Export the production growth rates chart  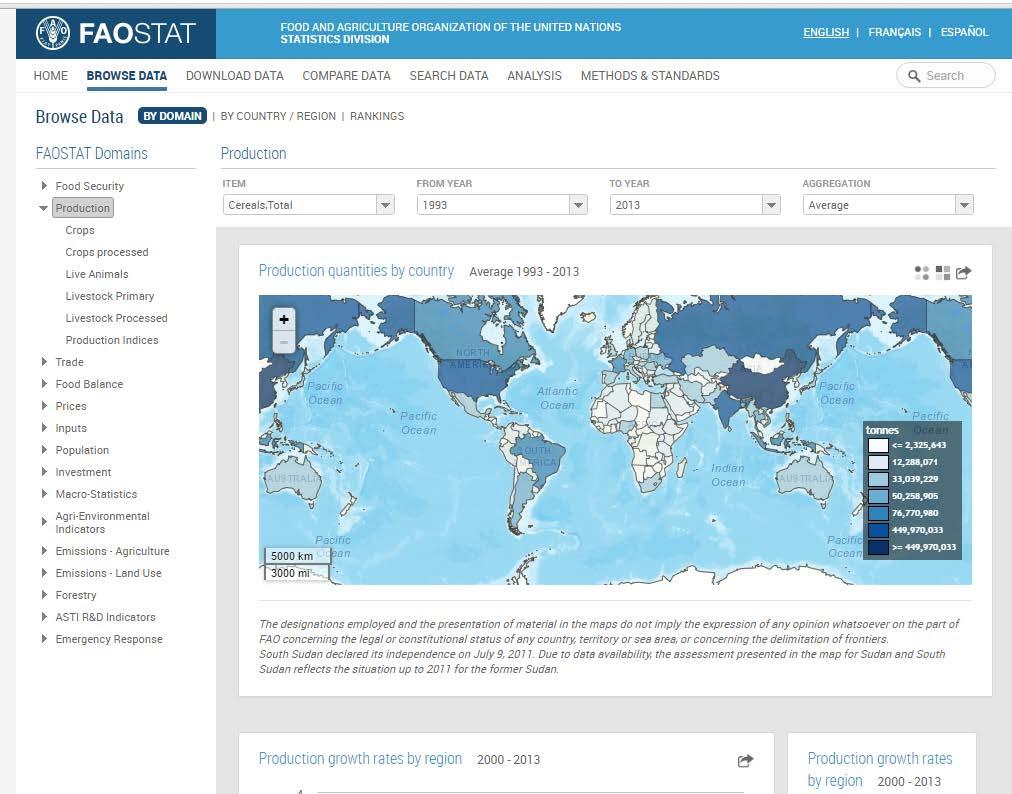coord(745,760)
